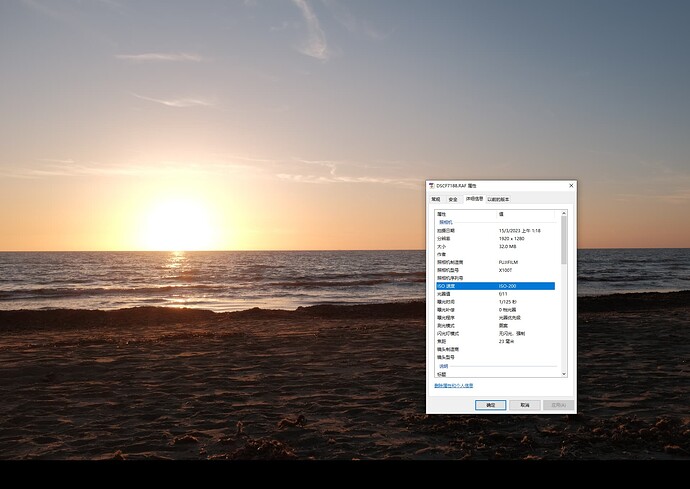Select the aperture row showing f/11
The width and height of the screenshot is (690, 489).
495,294
